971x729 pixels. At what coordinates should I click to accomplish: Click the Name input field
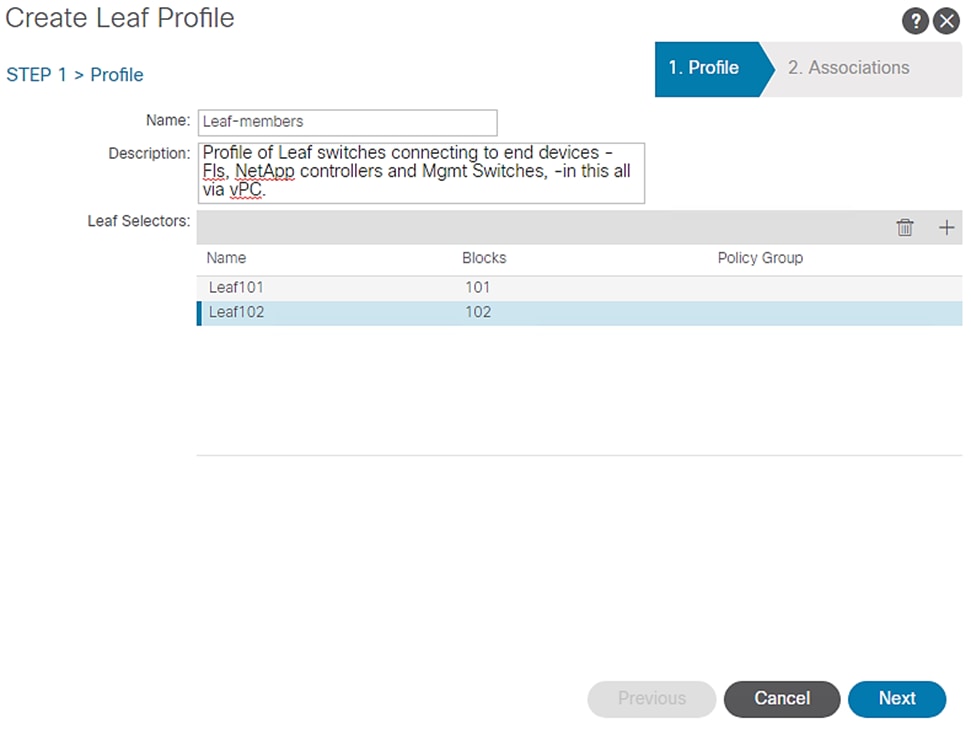[x=347, y=122]
